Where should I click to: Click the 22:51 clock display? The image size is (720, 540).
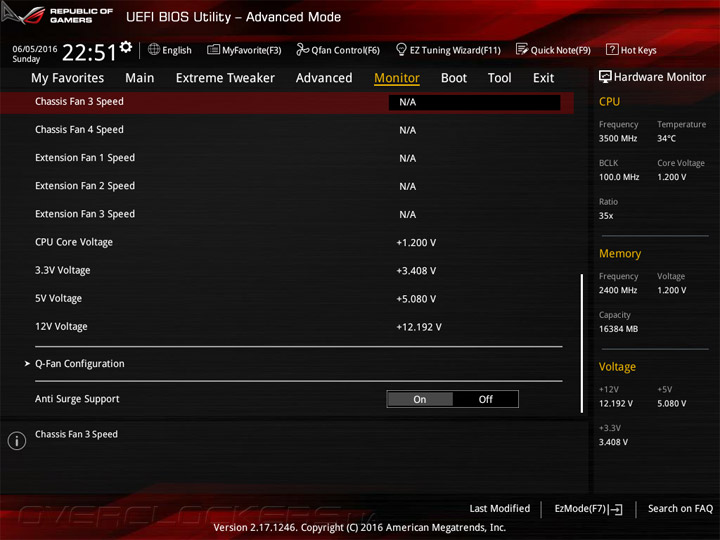click(x=89, y=52)
